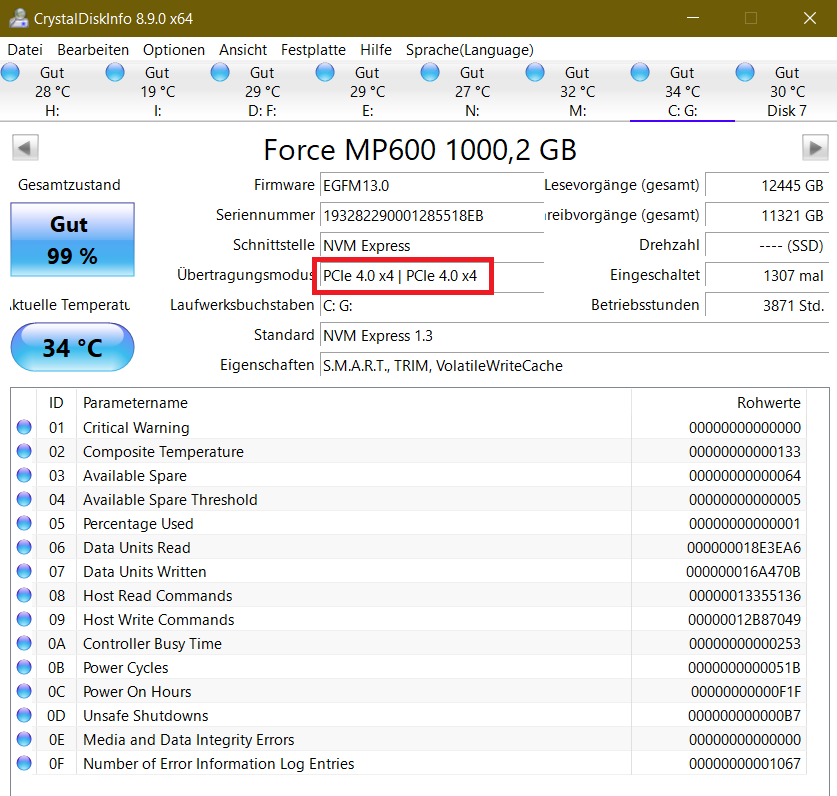Select the Power On Hours parameter name
This screenshot has height=796, width=837.
point(137,692)
